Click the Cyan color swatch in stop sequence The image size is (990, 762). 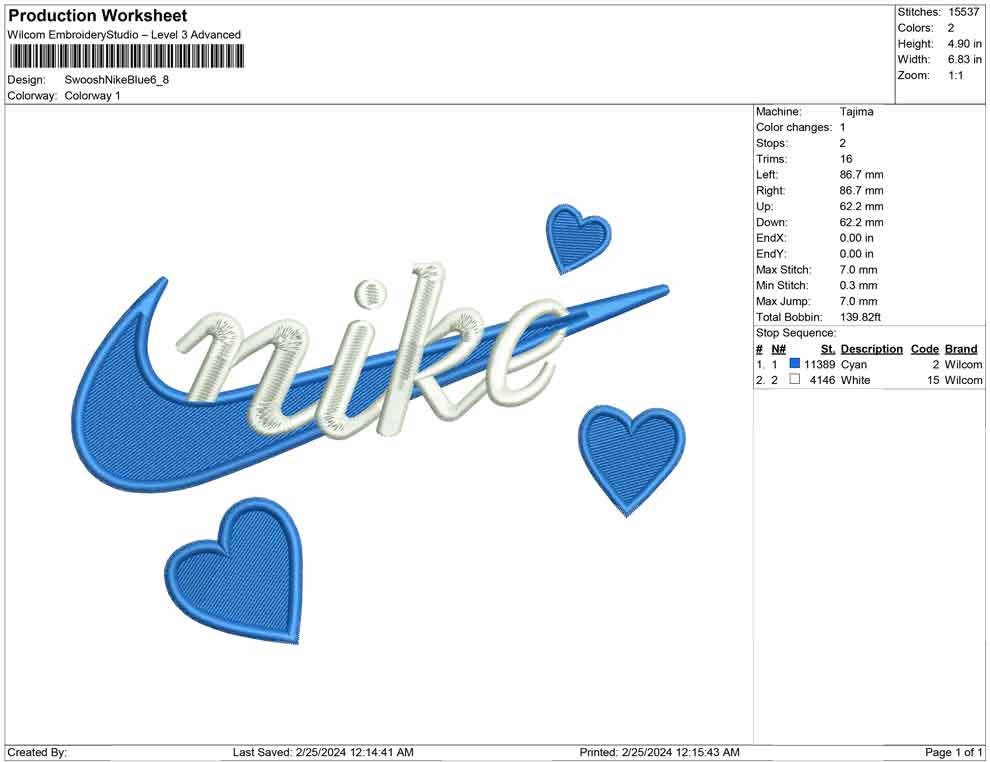(794, 364)
